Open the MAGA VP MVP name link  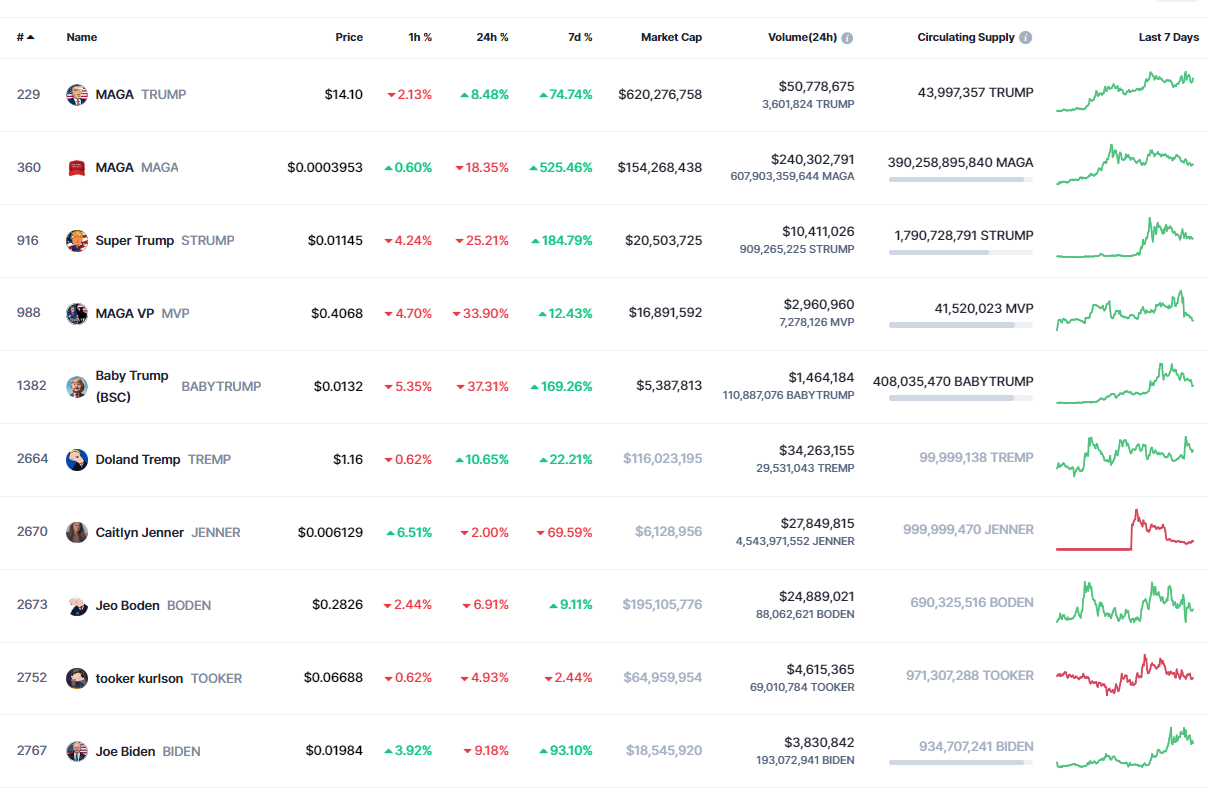click(x=142, y=314)
